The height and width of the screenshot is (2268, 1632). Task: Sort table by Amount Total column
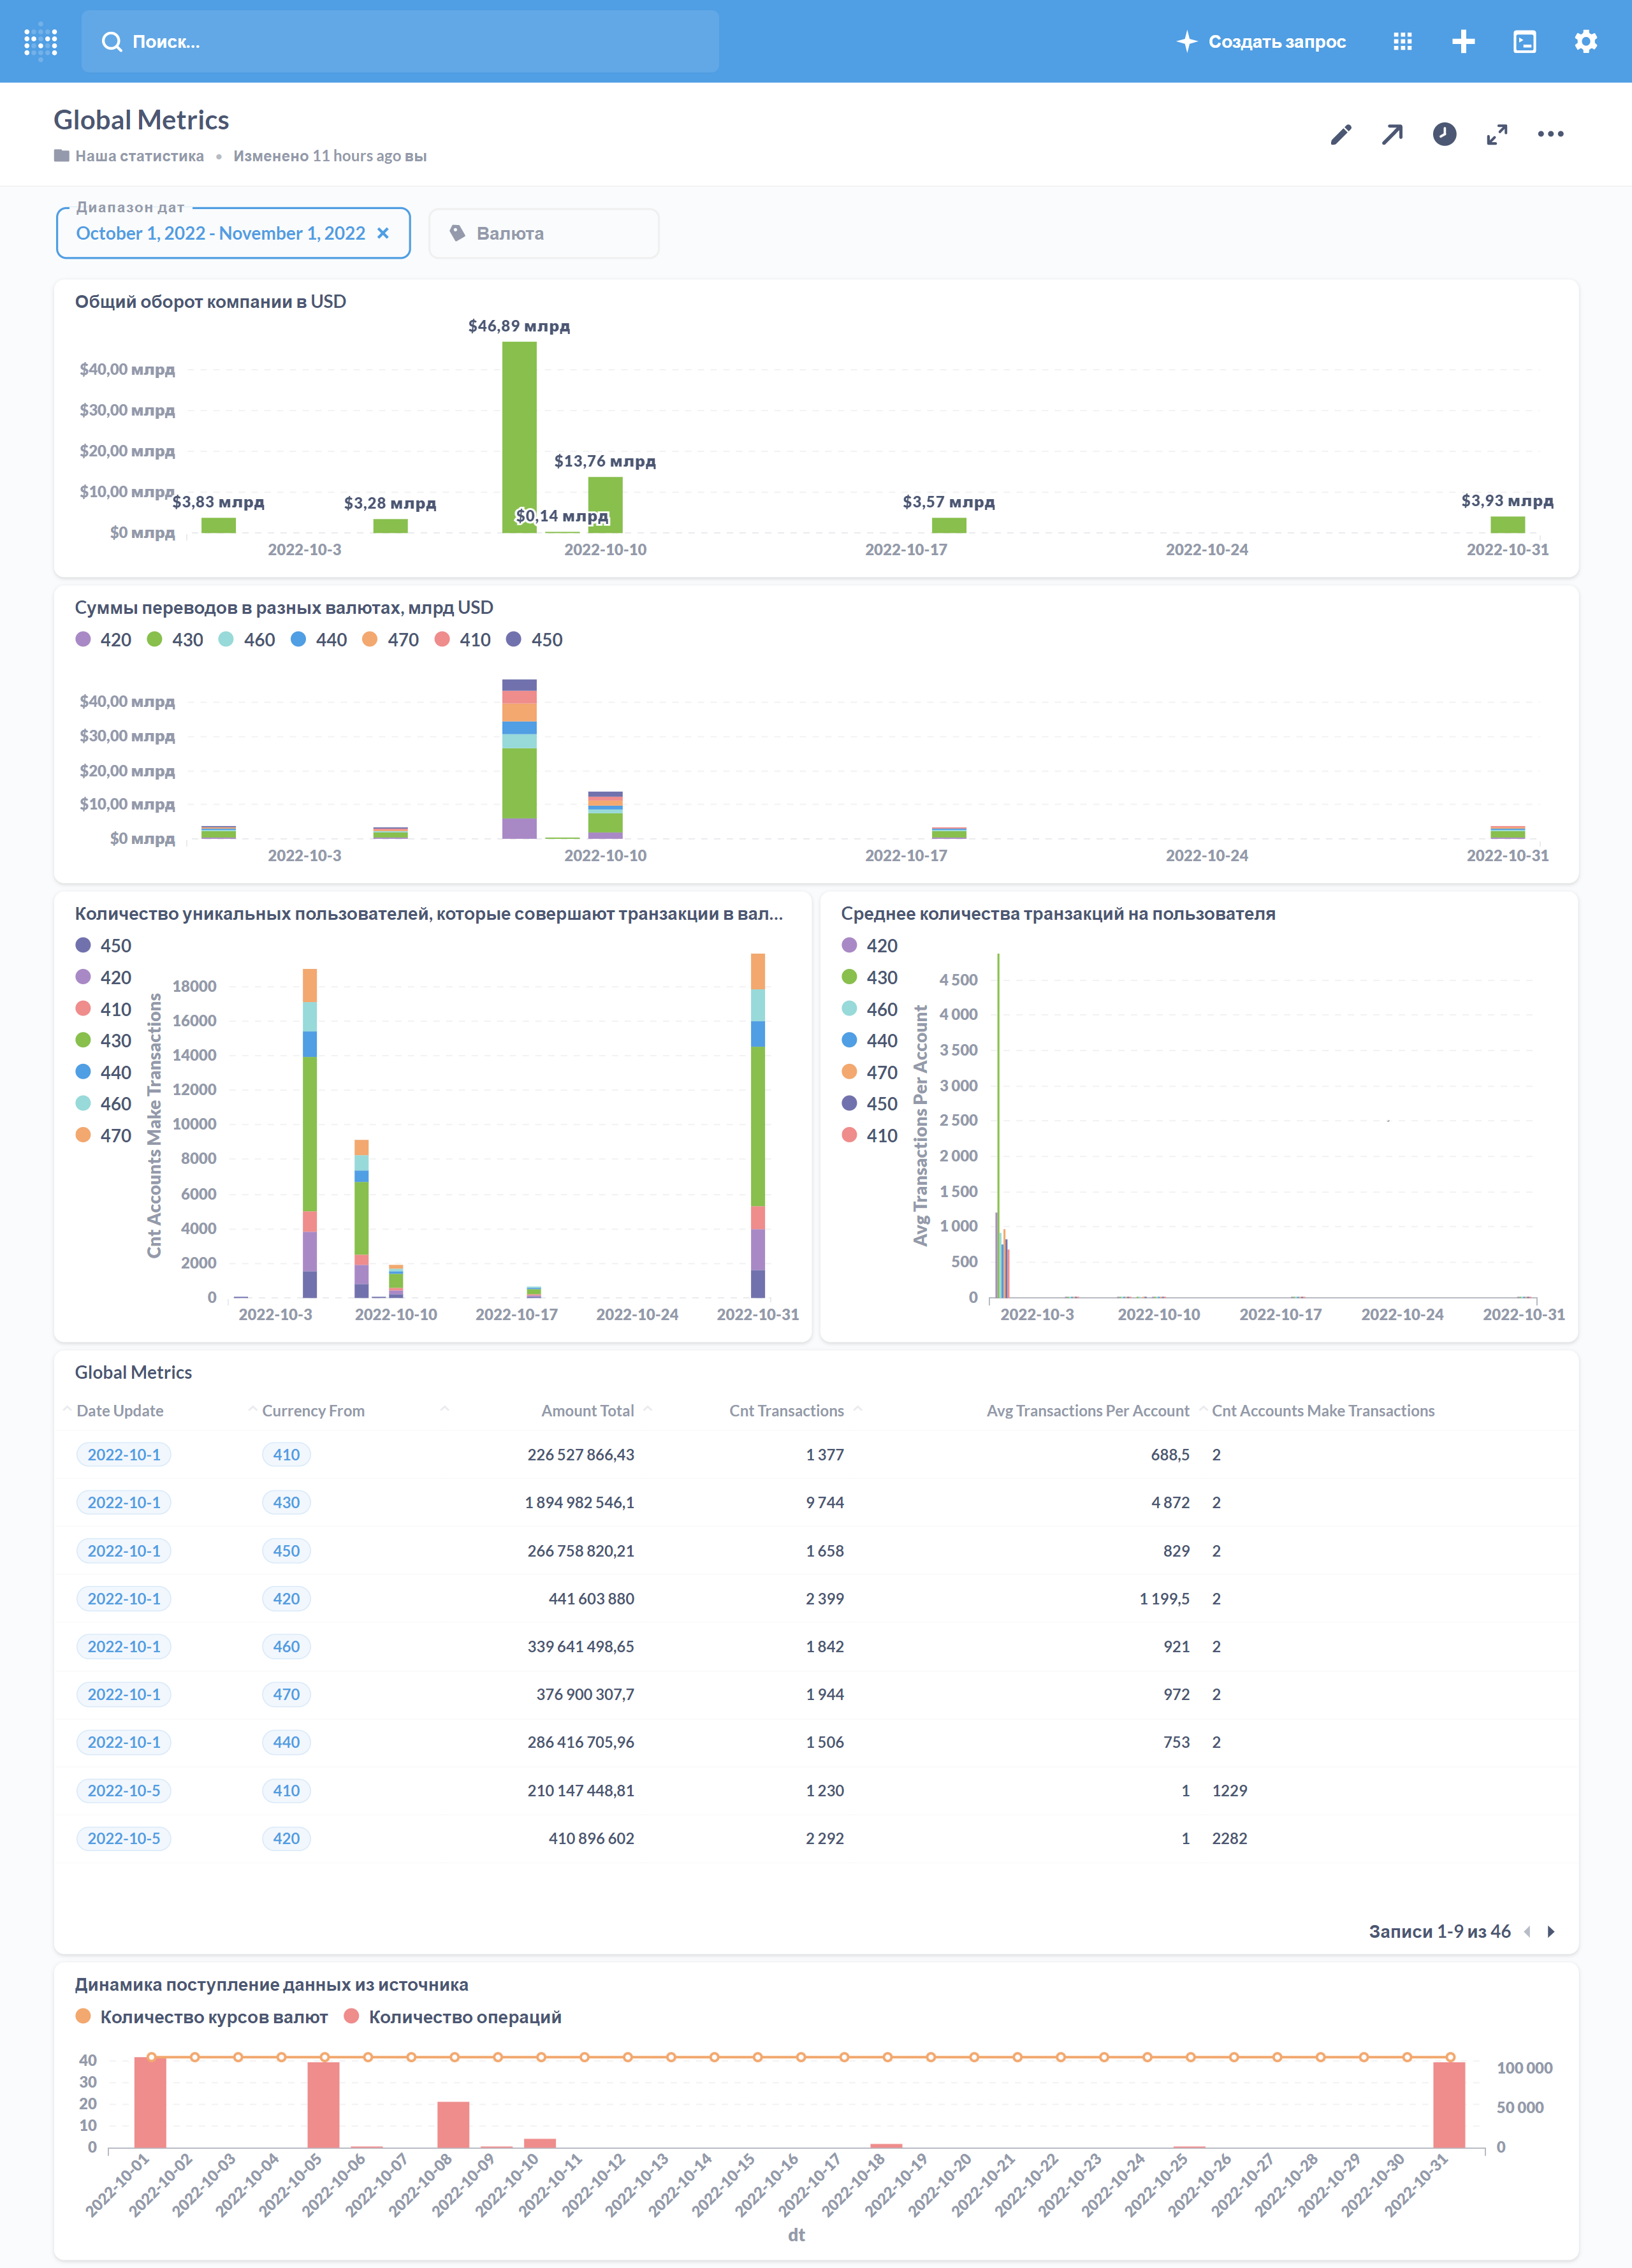587,1410
